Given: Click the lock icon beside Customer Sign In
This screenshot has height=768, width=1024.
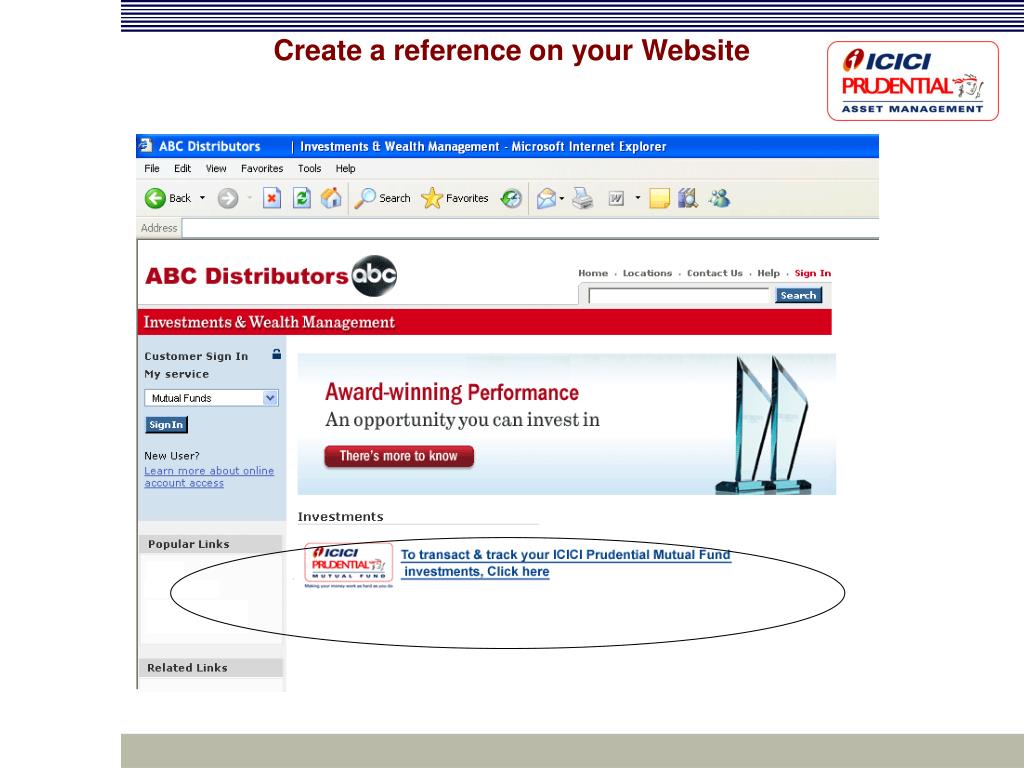Looking at the screenshot, I should point(277,355).
